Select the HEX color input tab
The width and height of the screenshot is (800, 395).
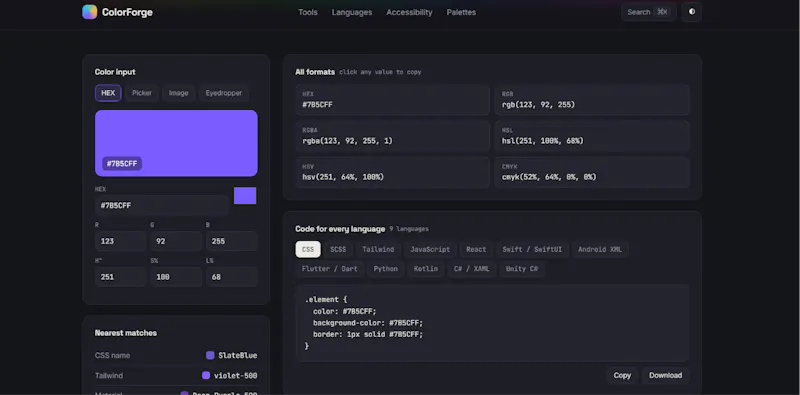108,93
